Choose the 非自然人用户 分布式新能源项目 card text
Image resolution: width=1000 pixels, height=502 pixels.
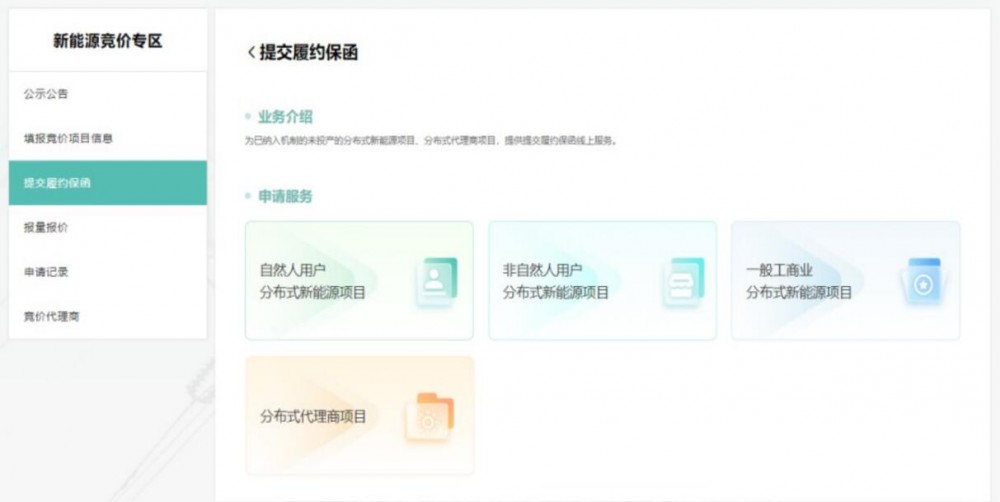point(556,281)
